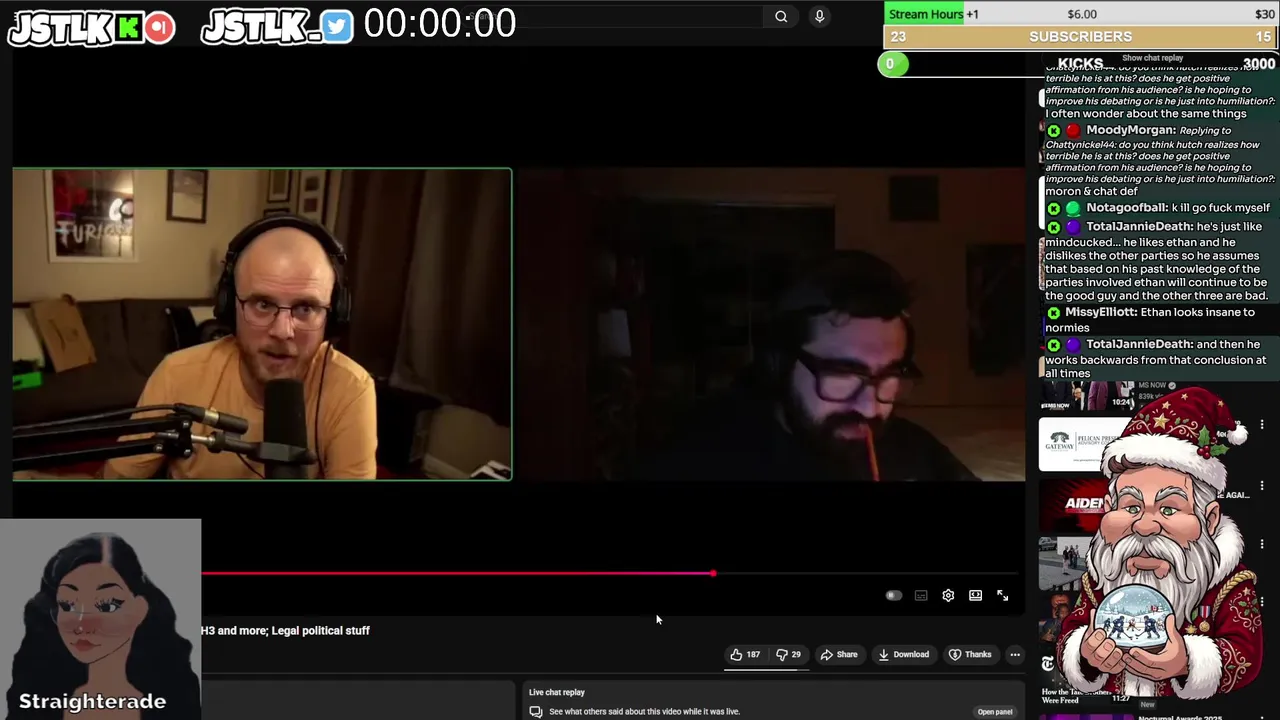Open Gateway recommended video thumbnail

point(1078,443)
